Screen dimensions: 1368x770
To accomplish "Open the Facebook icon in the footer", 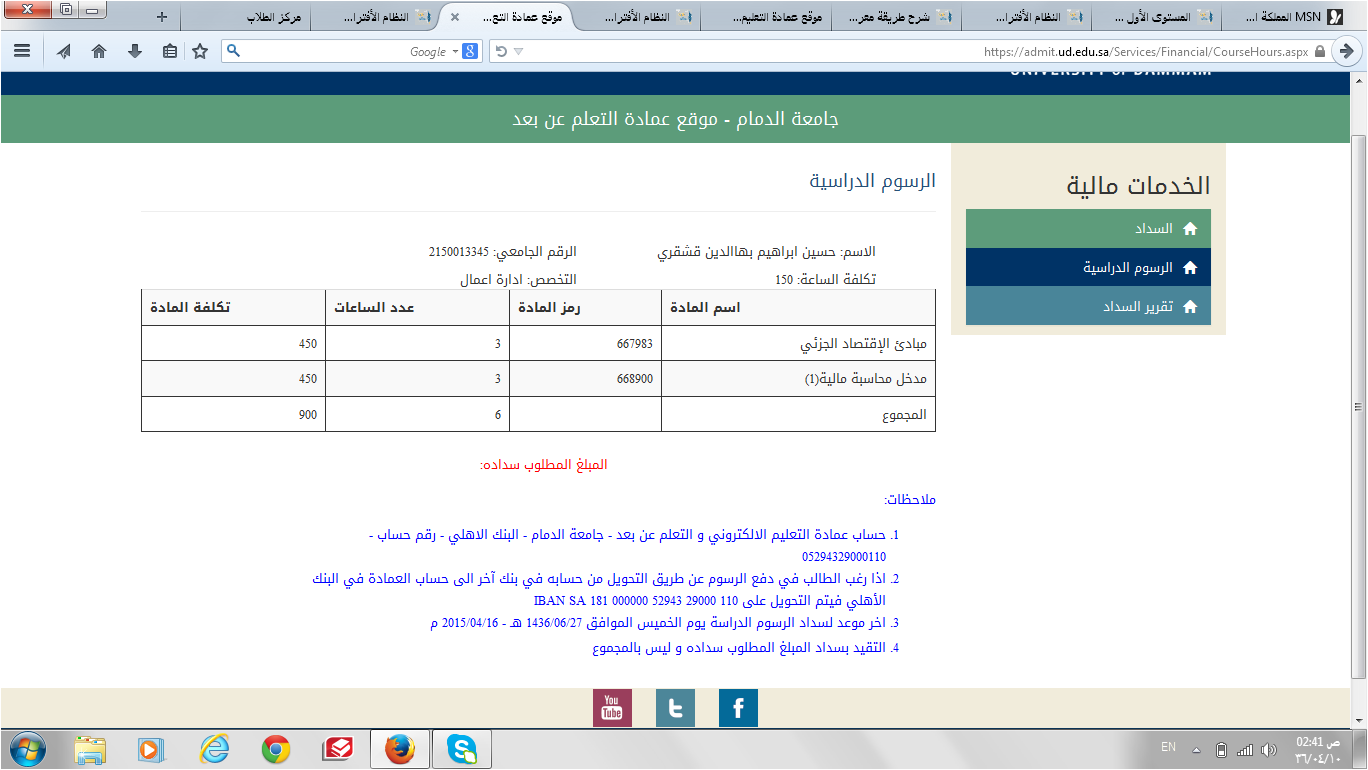I will point(738,708).
